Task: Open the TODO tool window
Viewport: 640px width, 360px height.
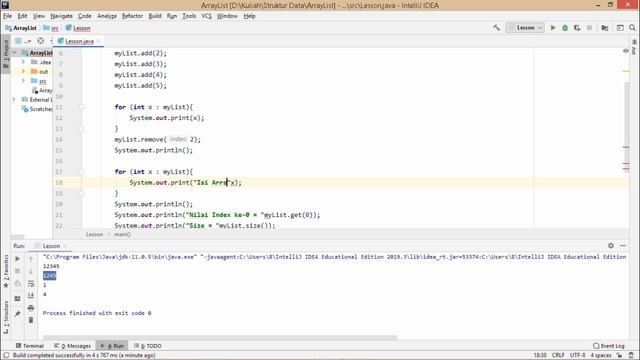Action: (x=147, y=346)
